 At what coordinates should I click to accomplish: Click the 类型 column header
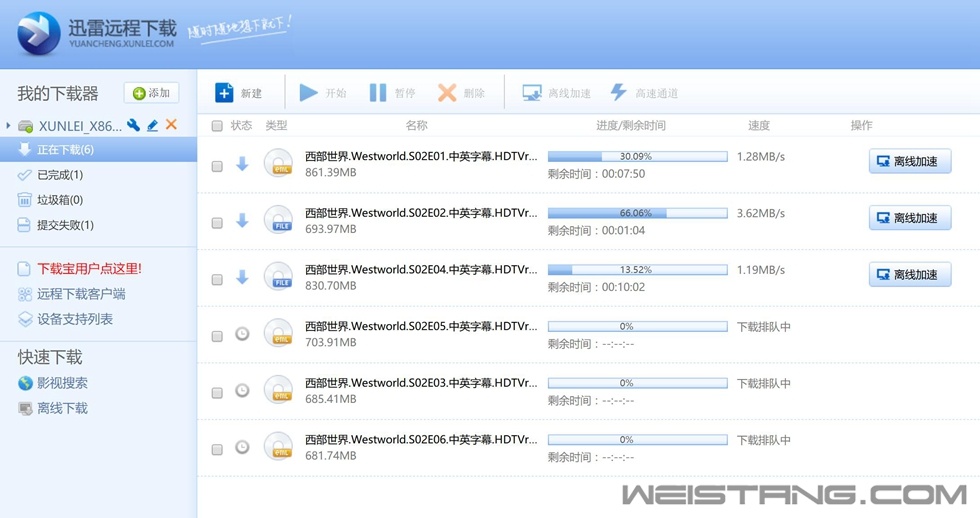(276, 126)
